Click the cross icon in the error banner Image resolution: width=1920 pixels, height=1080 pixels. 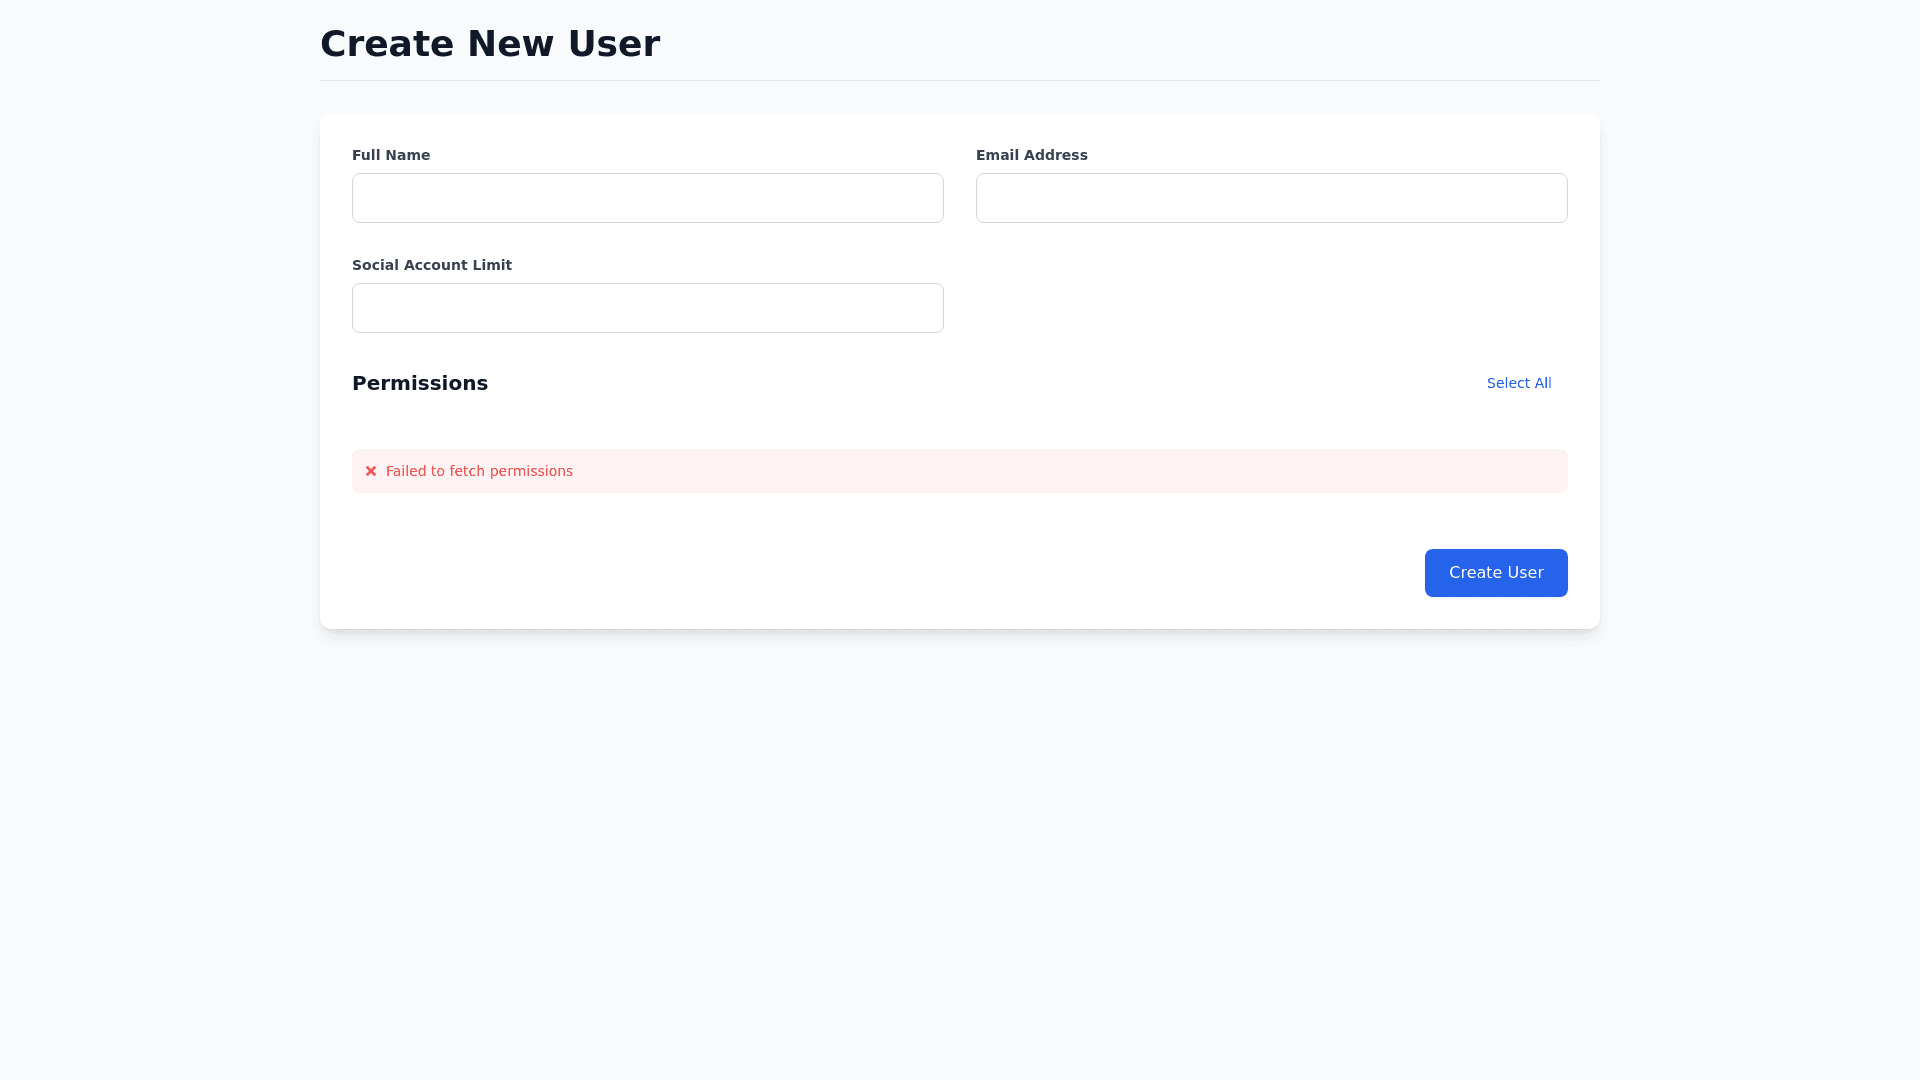[x=371, y=471]
